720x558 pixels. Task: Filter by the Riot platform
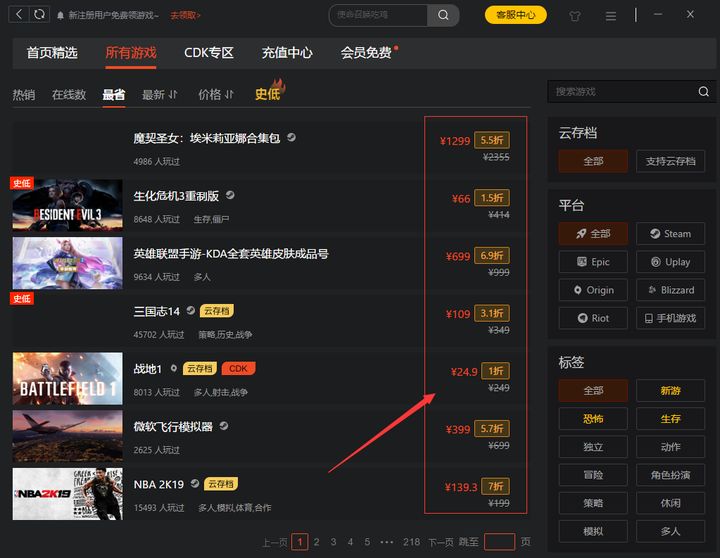[593, 318]
